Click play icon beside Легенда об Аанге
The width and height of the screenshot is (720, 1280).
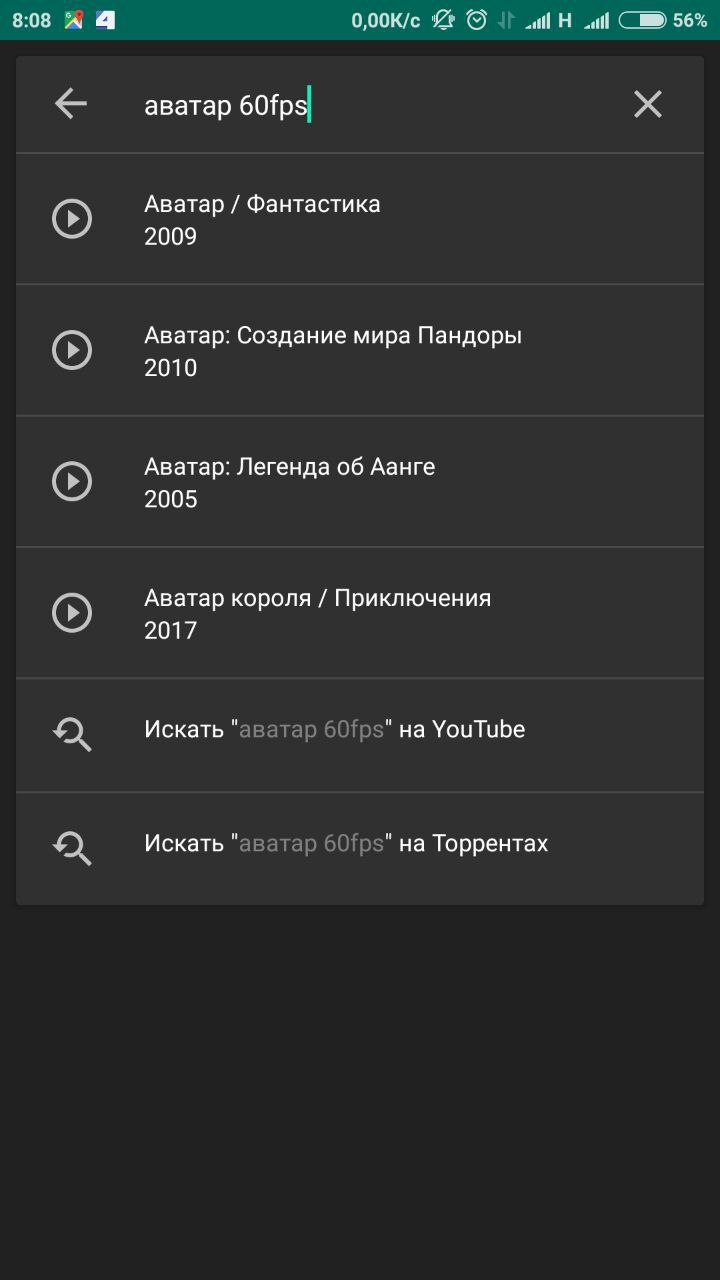pyautogui.click(x=72, y=481)
